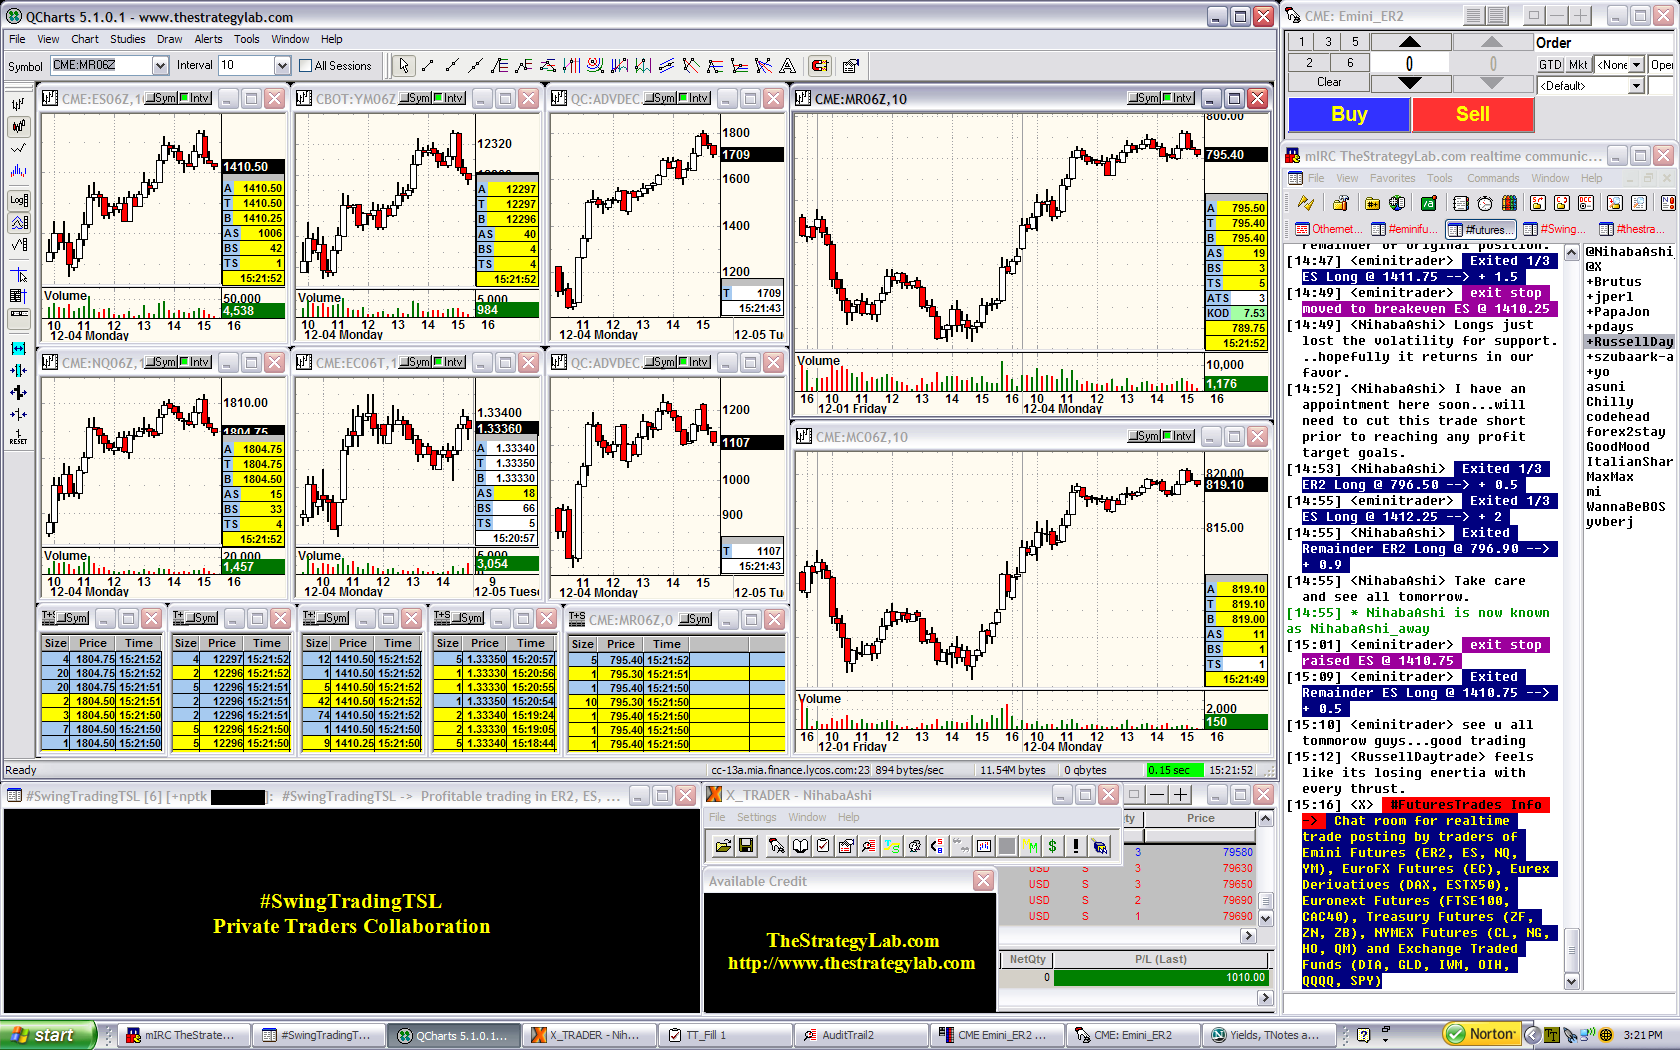Viewport: 1680px width, 1050px height.
Task: Enable the All Sessions checkbox
Action: pyautogui.click(x=306, y=66)
